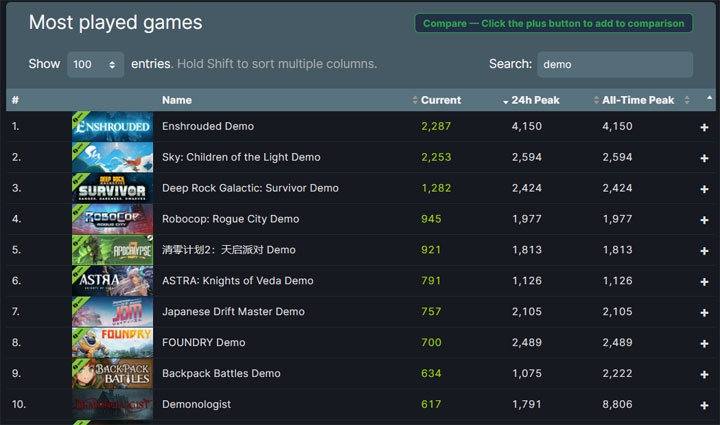
Task: Open FOUNDRY game thumbnail
Action: tap(112, 342)
